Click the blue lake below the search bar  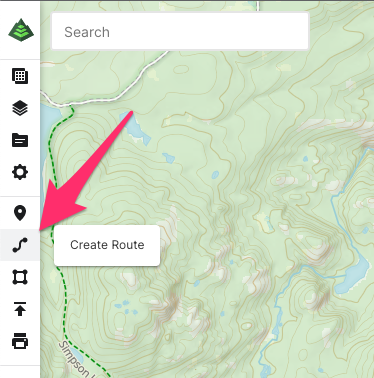(135, 127)
